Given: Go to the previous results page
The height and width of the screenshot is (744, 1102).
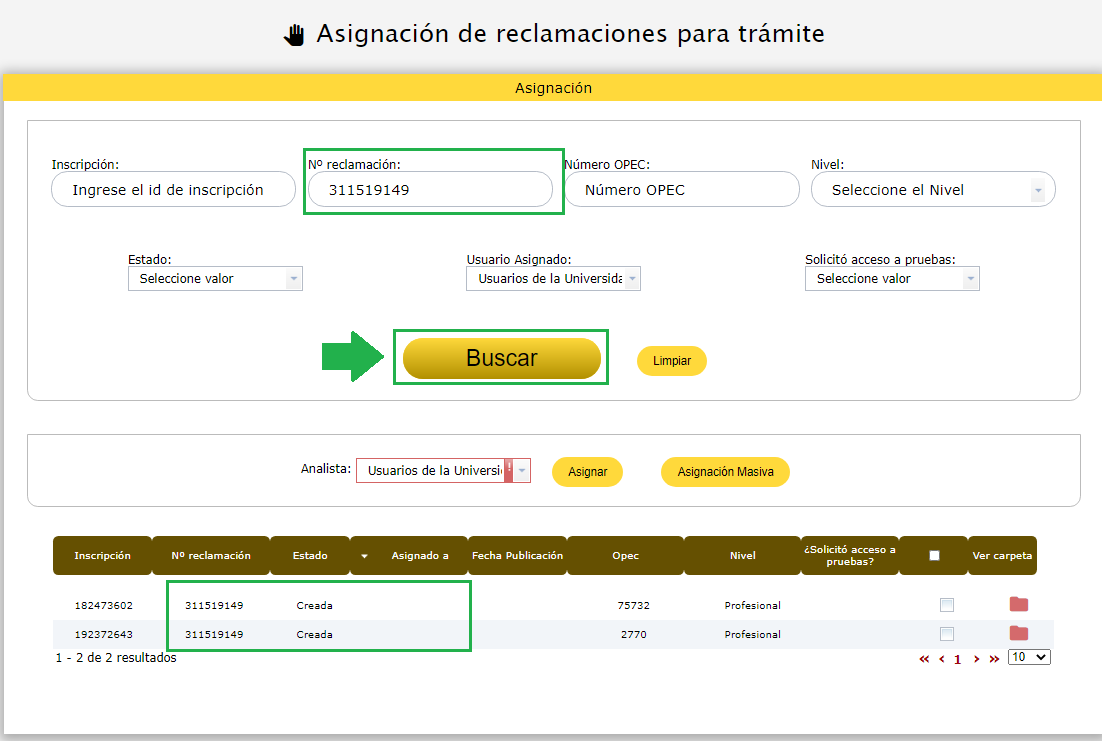Looking at the screenshot, I should click(x=941, y=659).
